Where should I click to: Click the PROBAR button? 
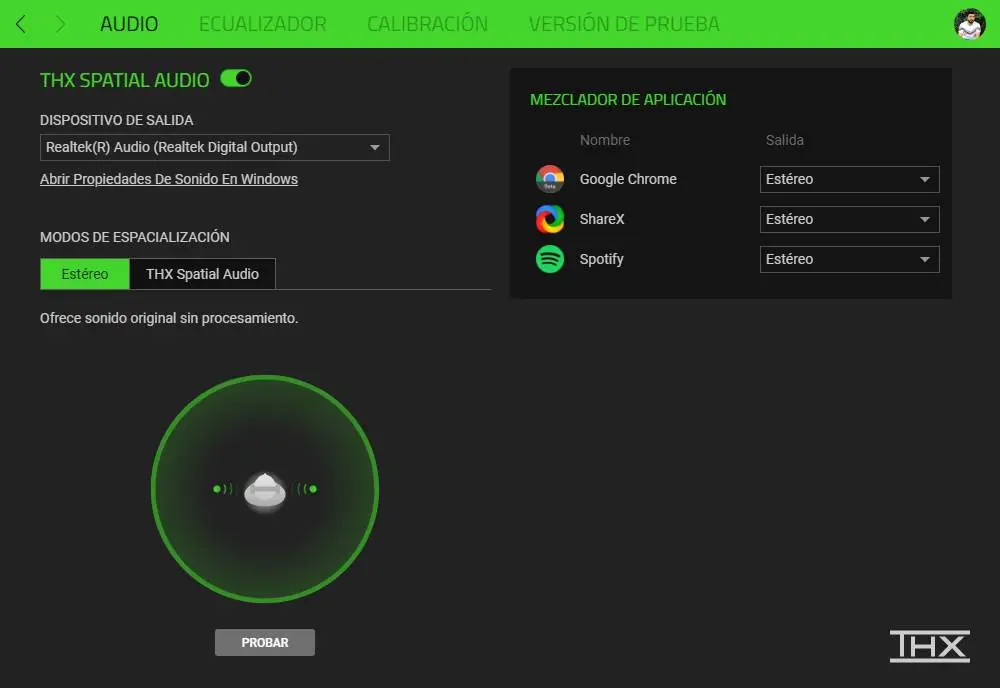point(265,643)
